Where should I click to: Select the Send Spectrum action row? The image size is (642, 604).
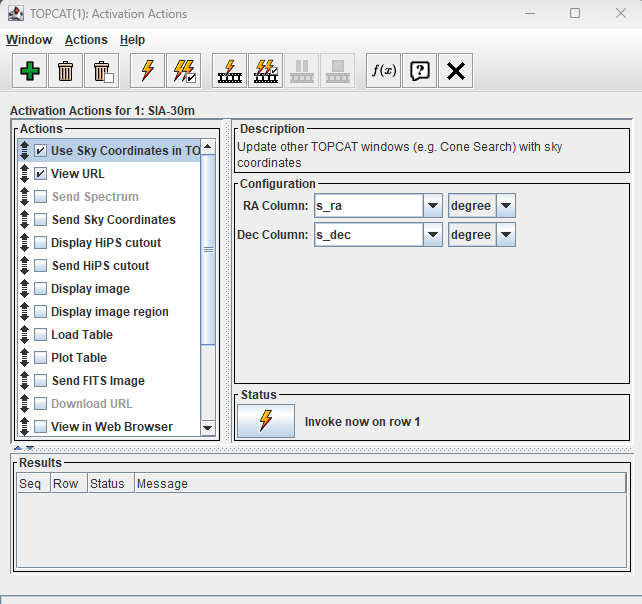[109, 197]
